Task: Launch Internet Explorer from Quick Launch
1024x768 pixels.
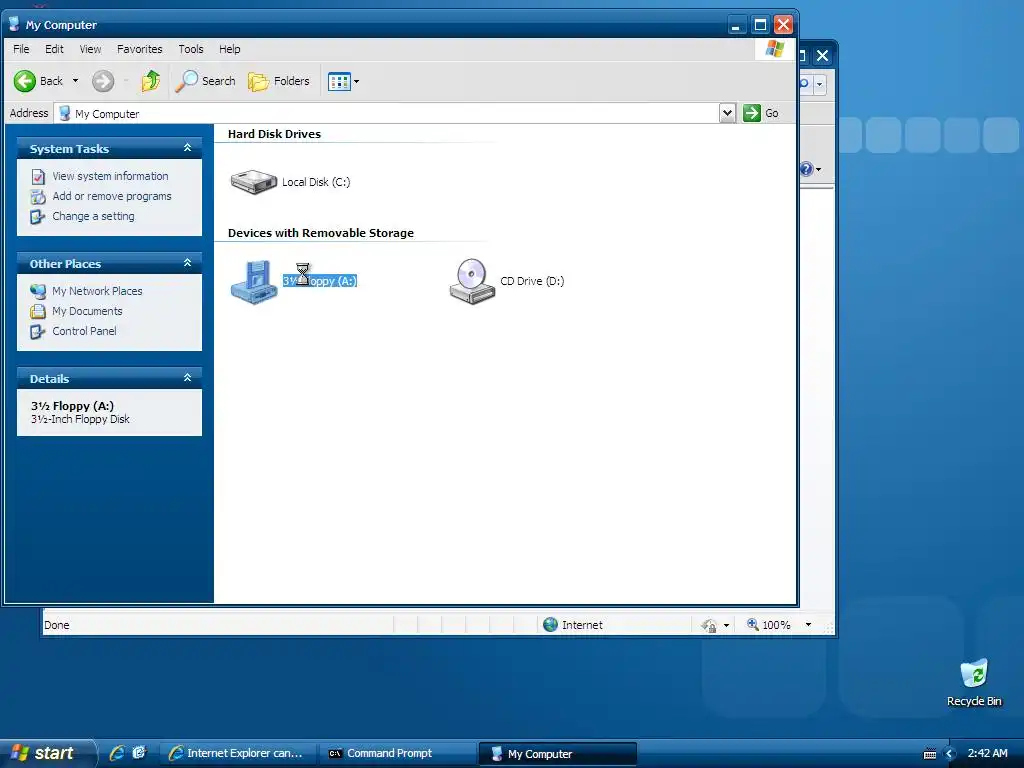Action: (117, 753)
